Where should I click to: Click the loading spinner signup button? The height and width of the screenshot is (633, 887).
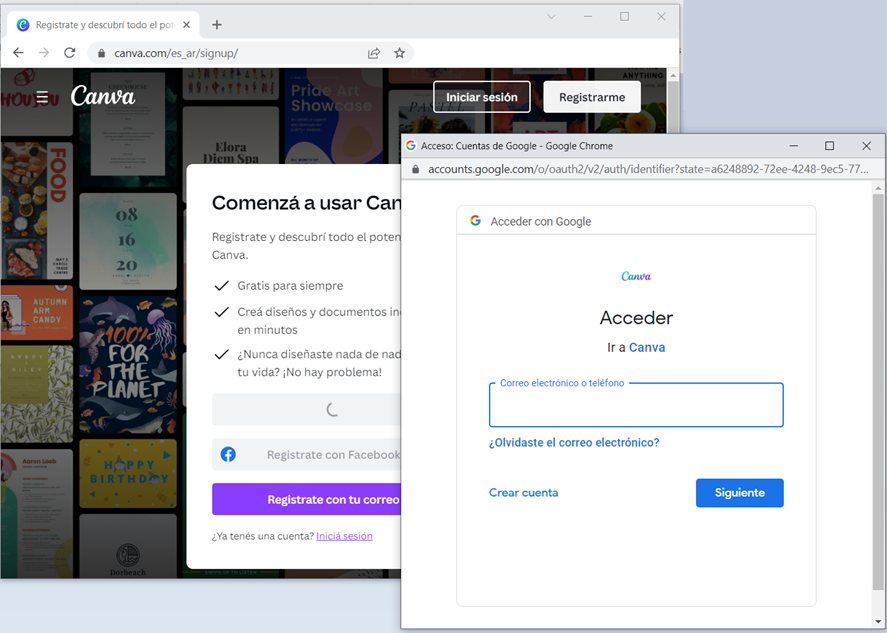(x=307, y=409)
